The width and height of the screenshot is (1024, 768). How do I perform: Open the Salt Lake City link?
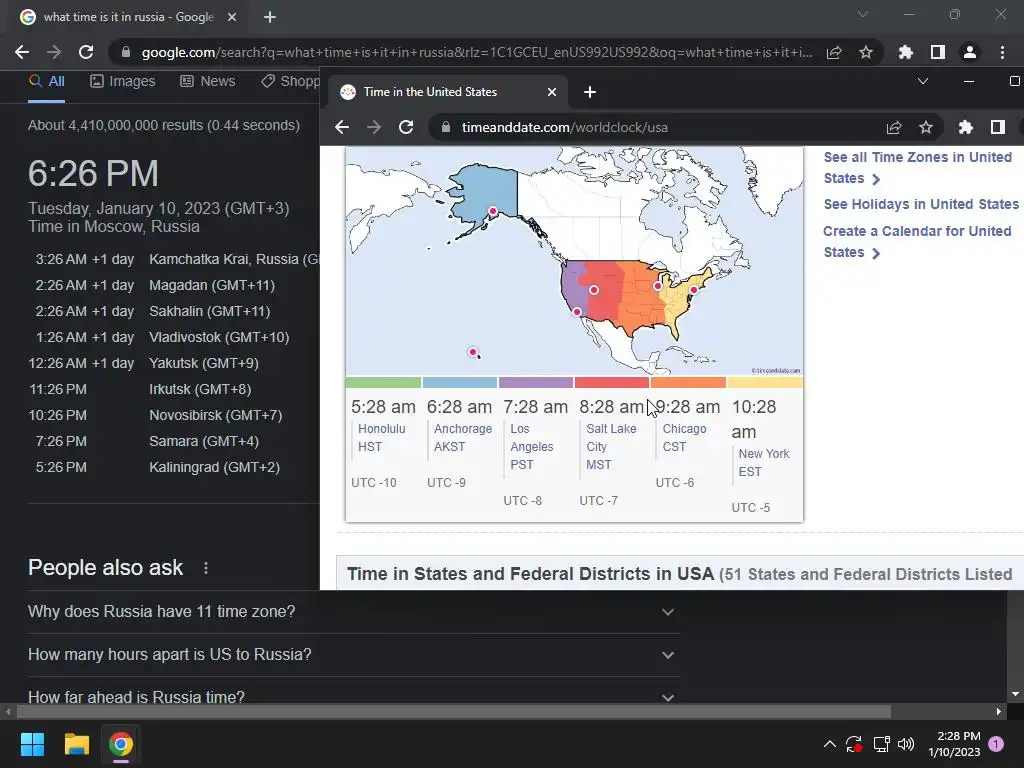[611, 438]
